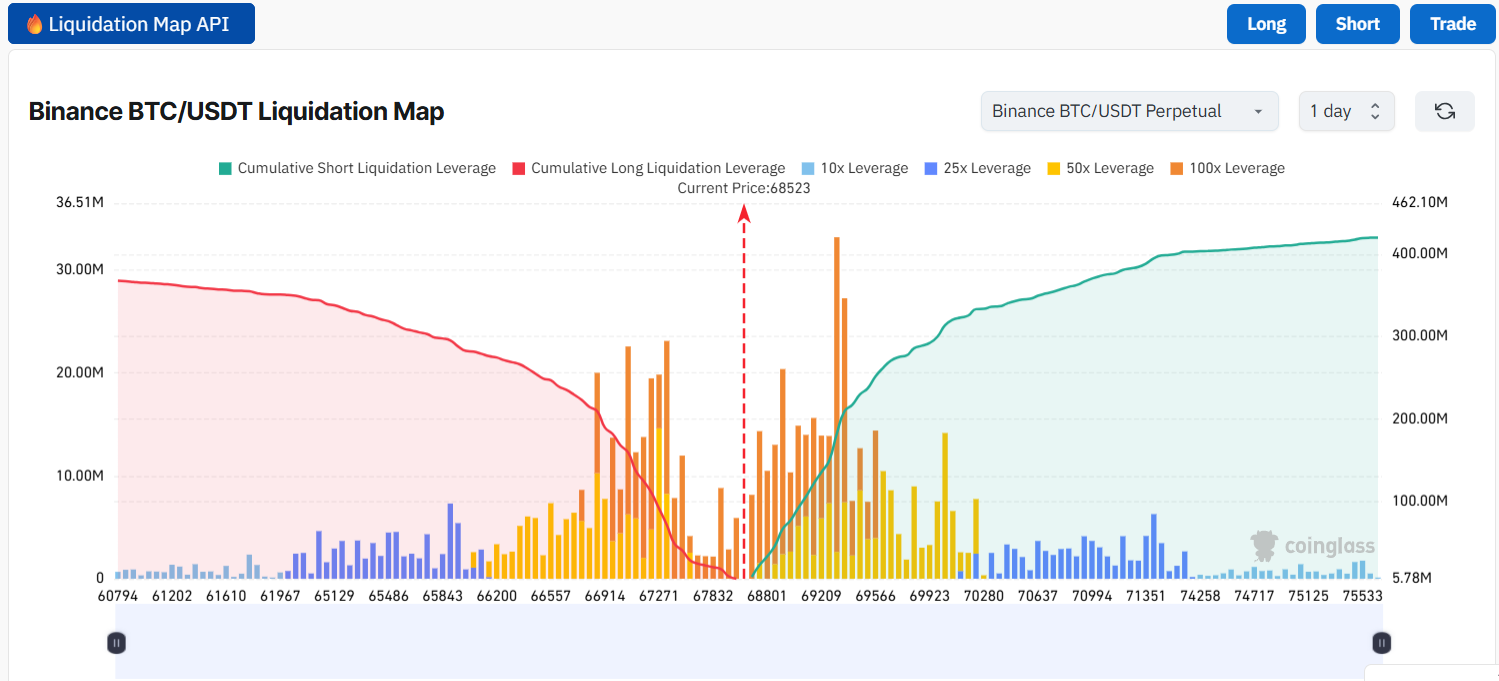Hide the 10x Leverage series
This screenshot has height=681, width=1499.
[x=854, y=168]
